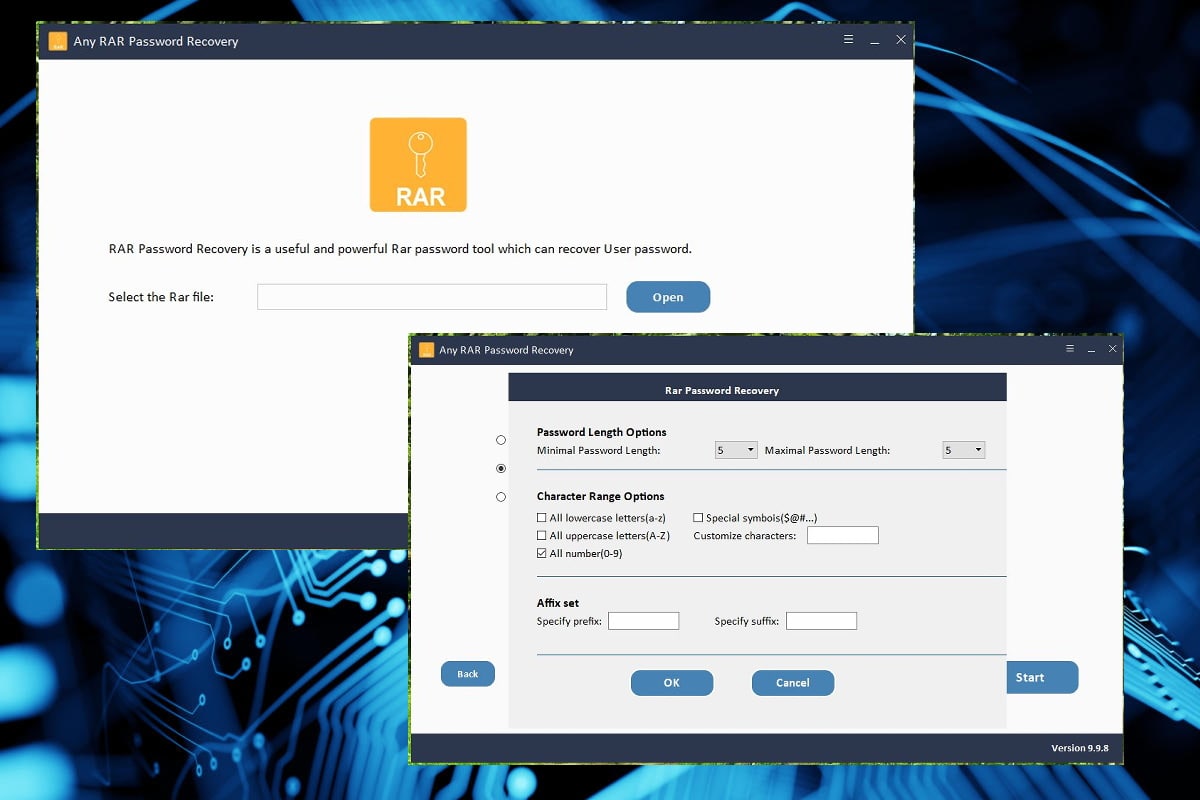Click the Affix set heading

point(558,603)
